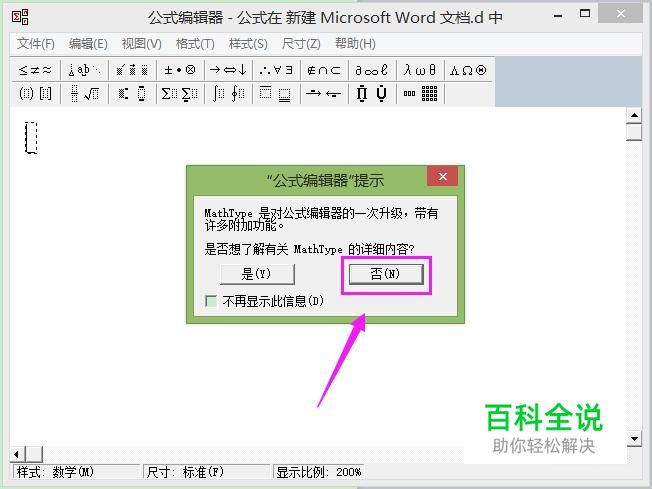Viewport: 652px width, 489px height.
Task: Click the empty equation slot in the editing area
Action: click(x=31, y=138)
